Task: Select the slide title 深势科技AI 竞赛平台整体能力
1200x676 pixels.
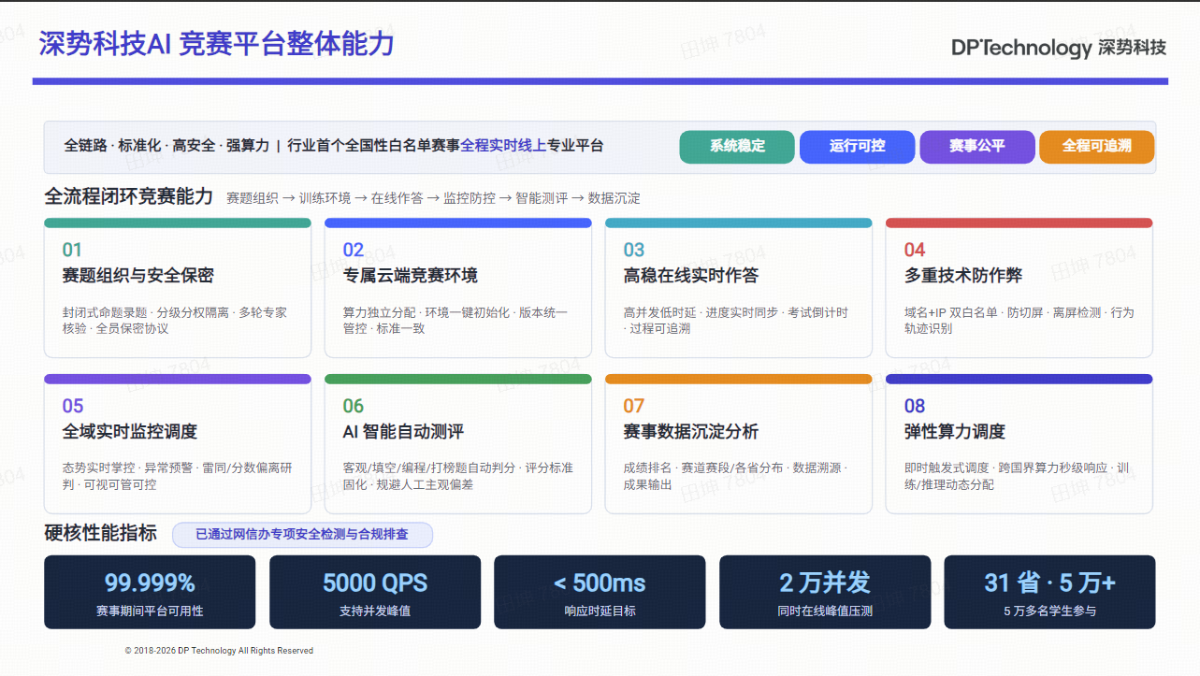Action: click(x=216, y=44)
